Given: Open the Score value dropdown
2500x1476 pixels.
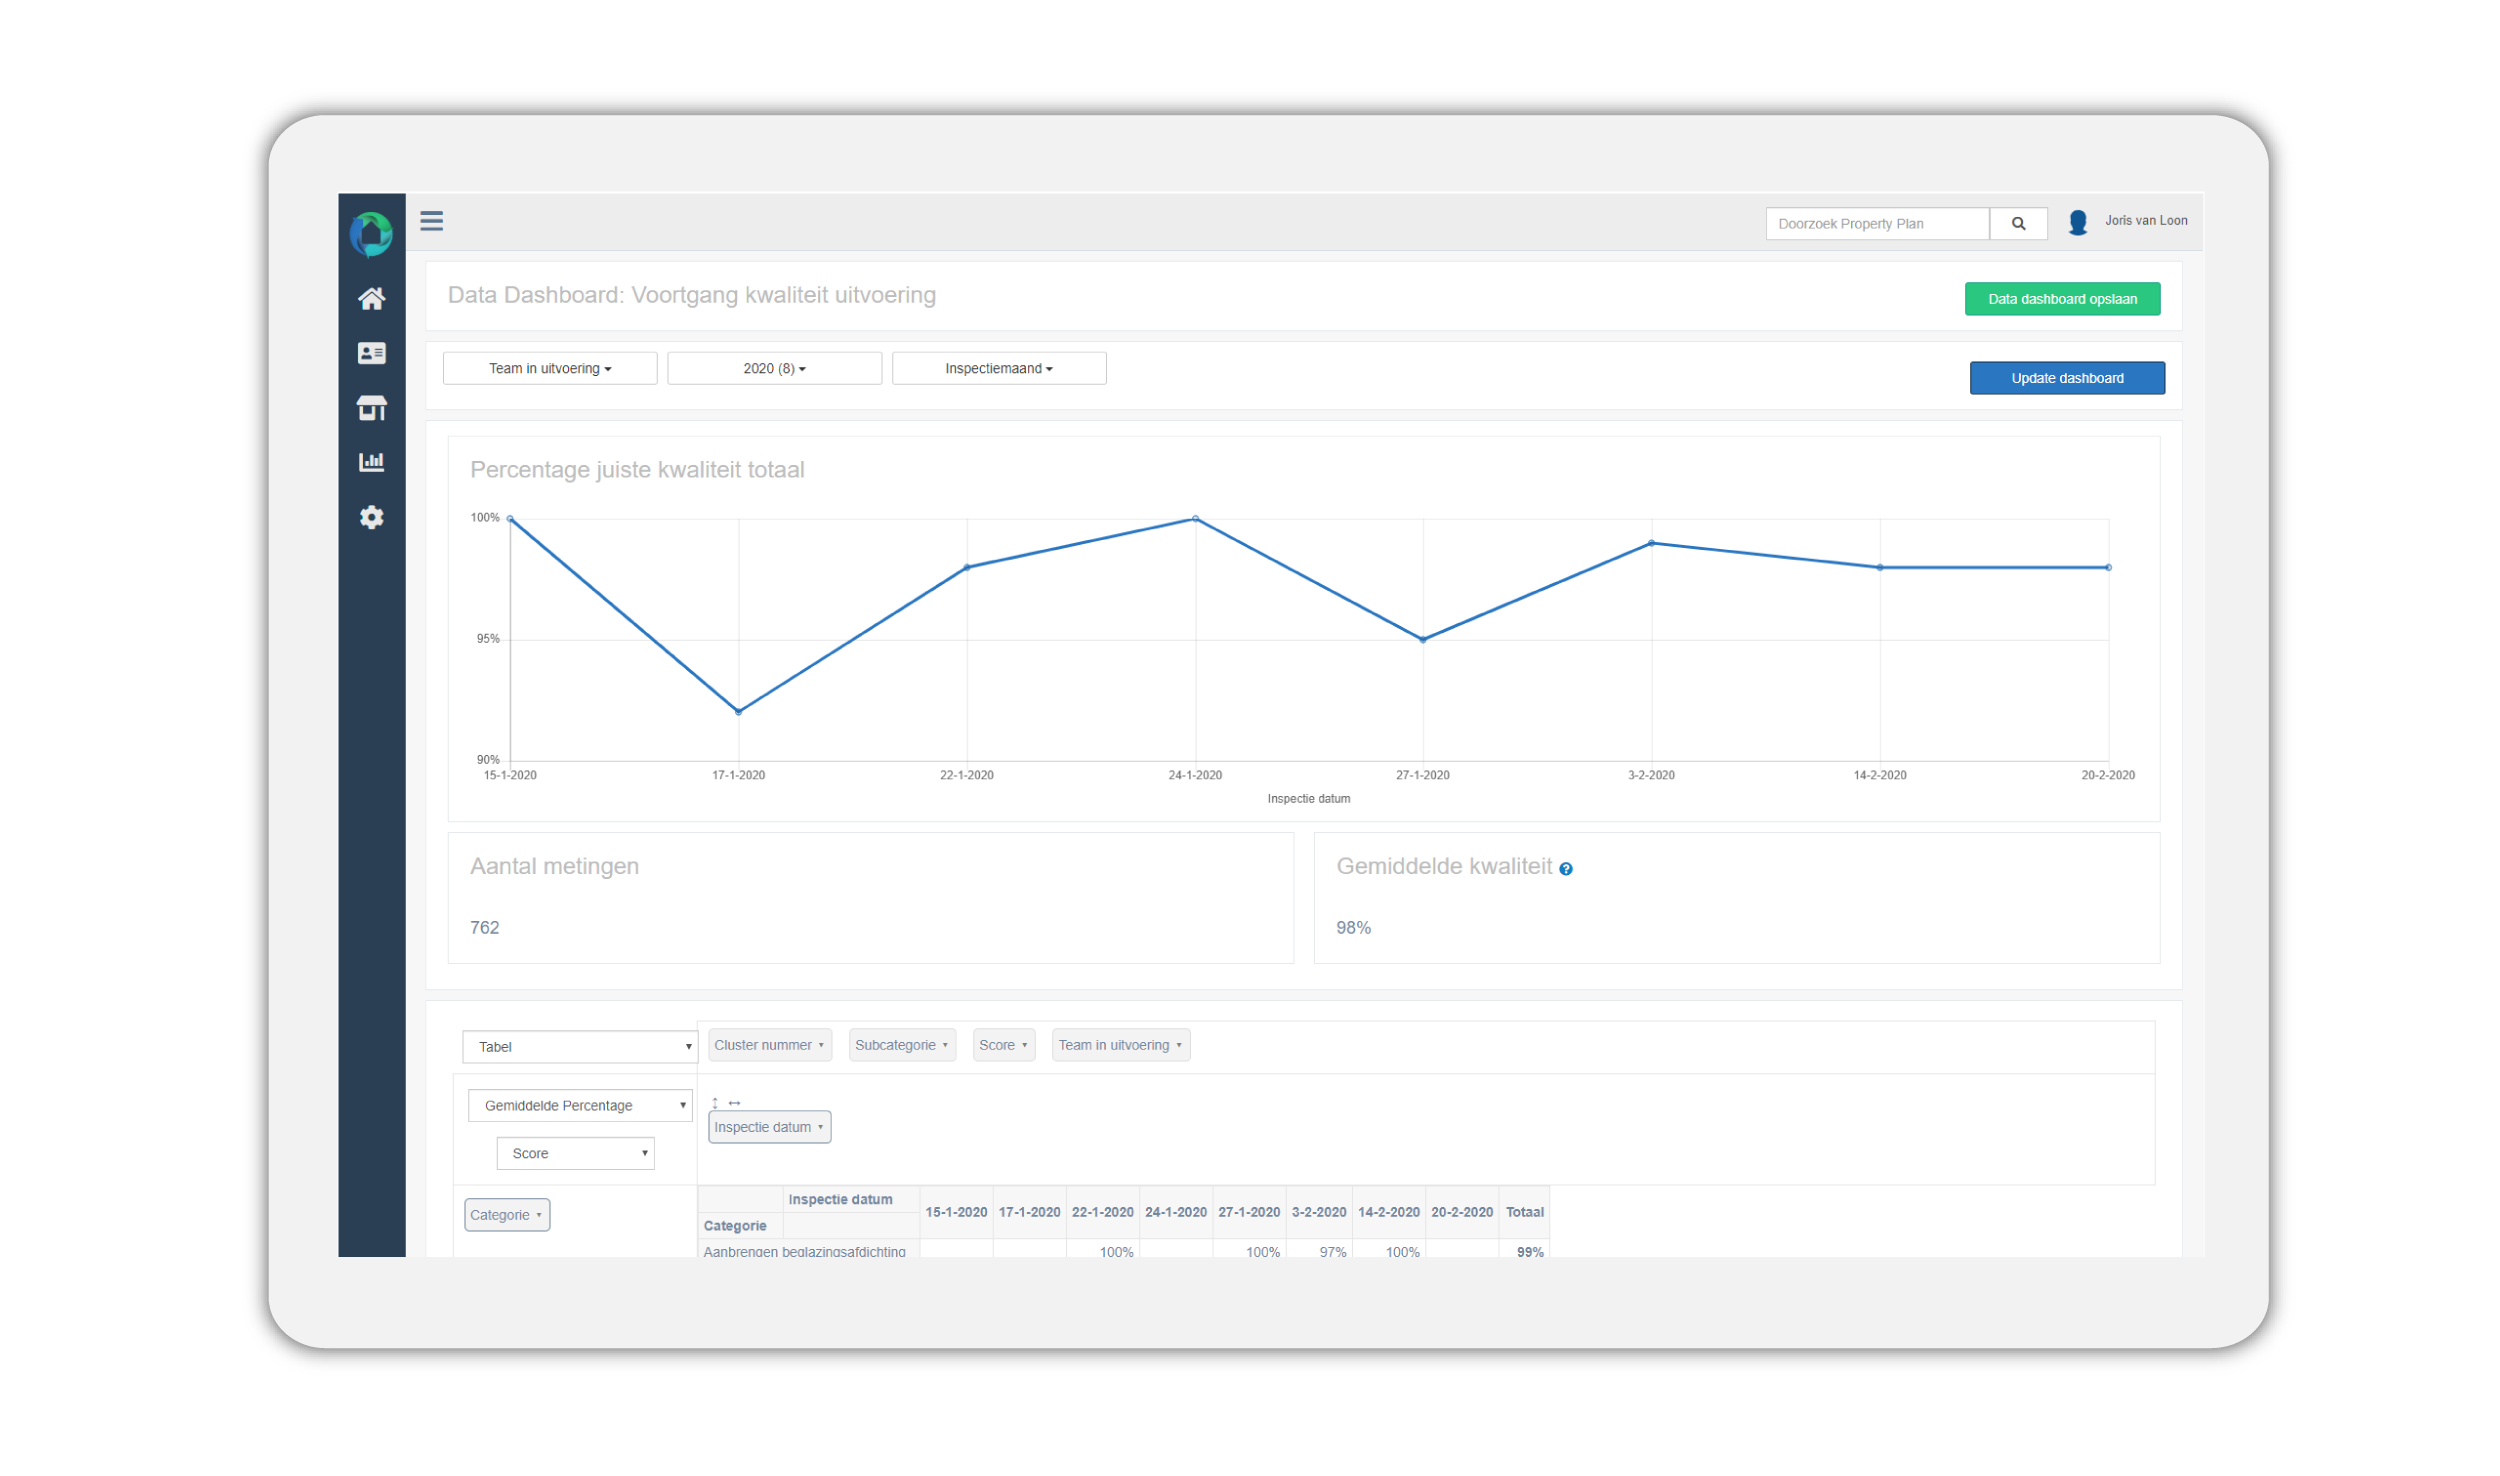Looking at the screenshot, I should click(576, 1154).
